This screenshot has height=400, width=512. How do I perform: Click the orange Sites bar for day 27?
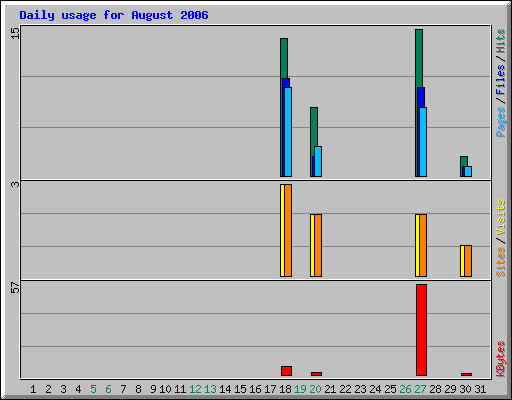(x=423, y=245)
